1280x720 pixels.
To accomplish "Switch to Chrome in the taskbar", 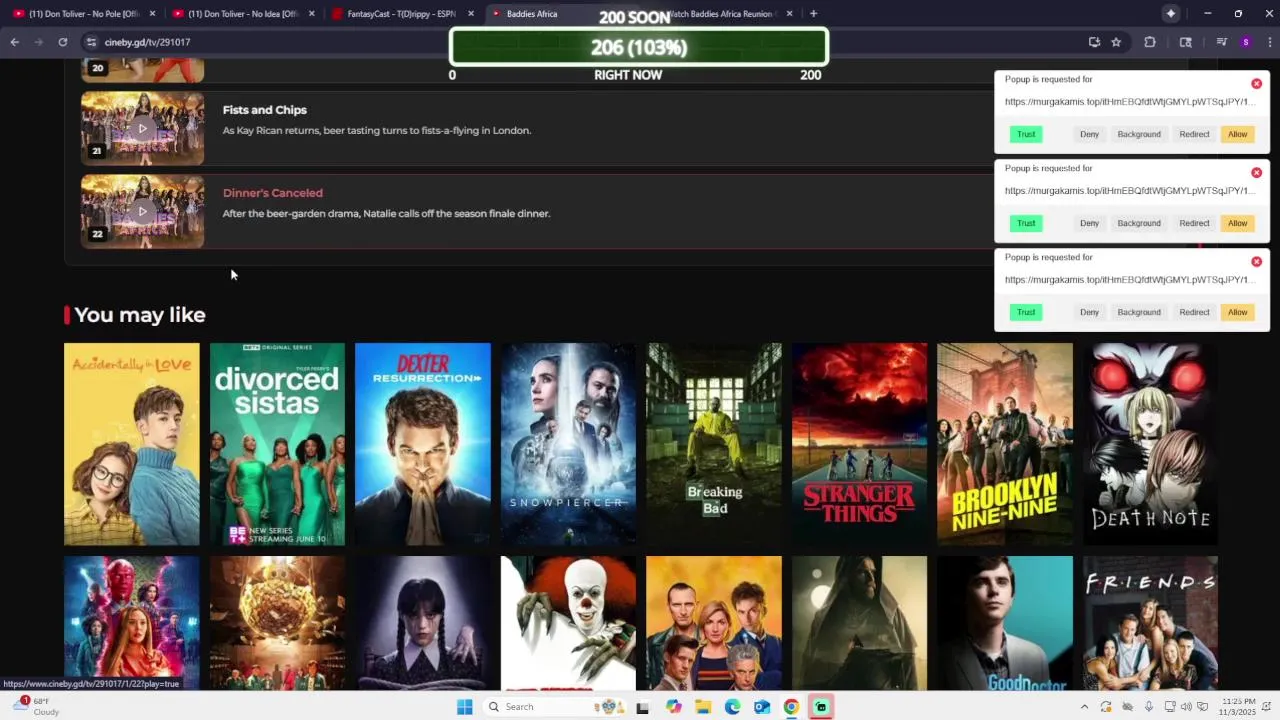I will point(791,707).
